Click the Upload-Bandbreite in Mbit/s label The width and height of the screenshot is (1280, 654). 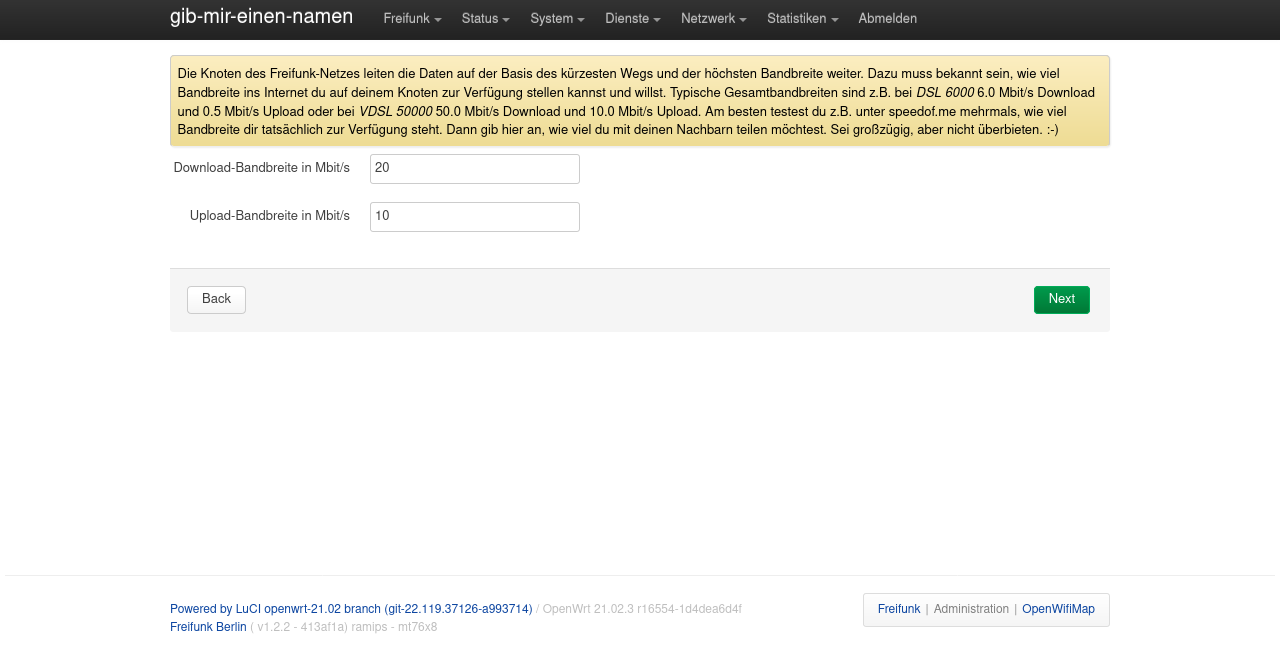(269, 216)
